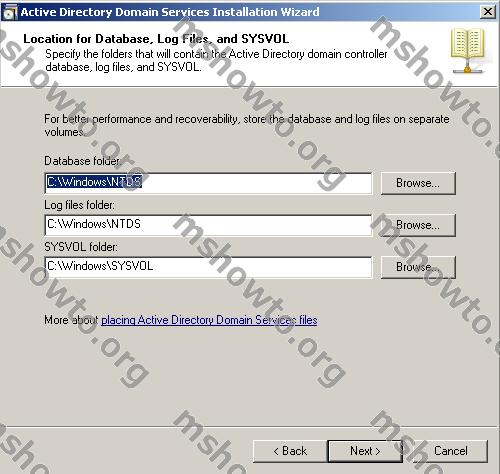Click the SYSVOL folder label

pyautogui.click(x=81, y=247)
